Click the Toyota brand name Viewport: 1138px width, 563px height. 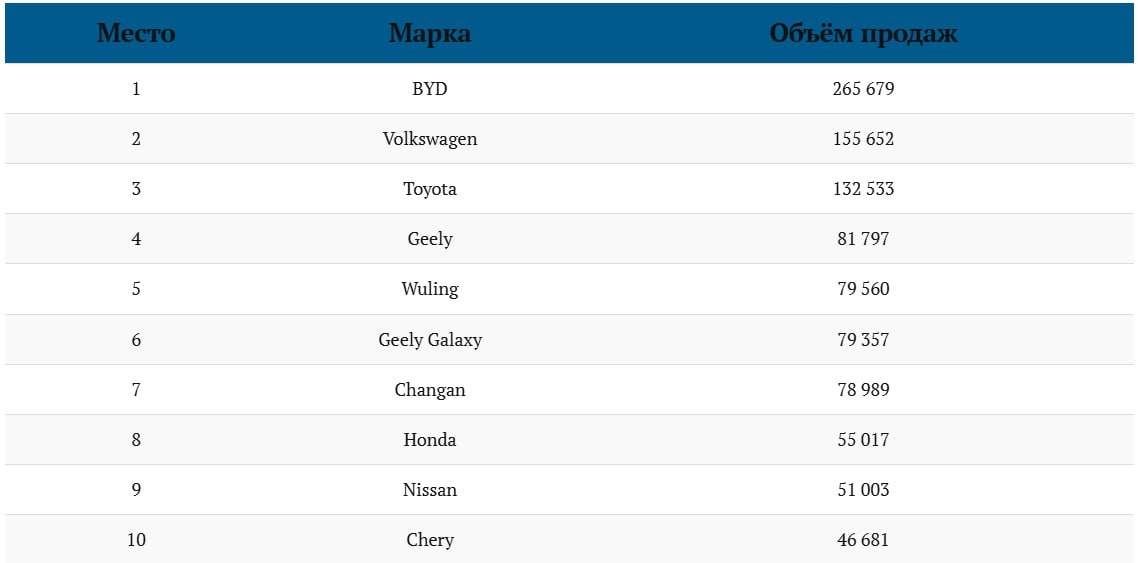(430, 189)
